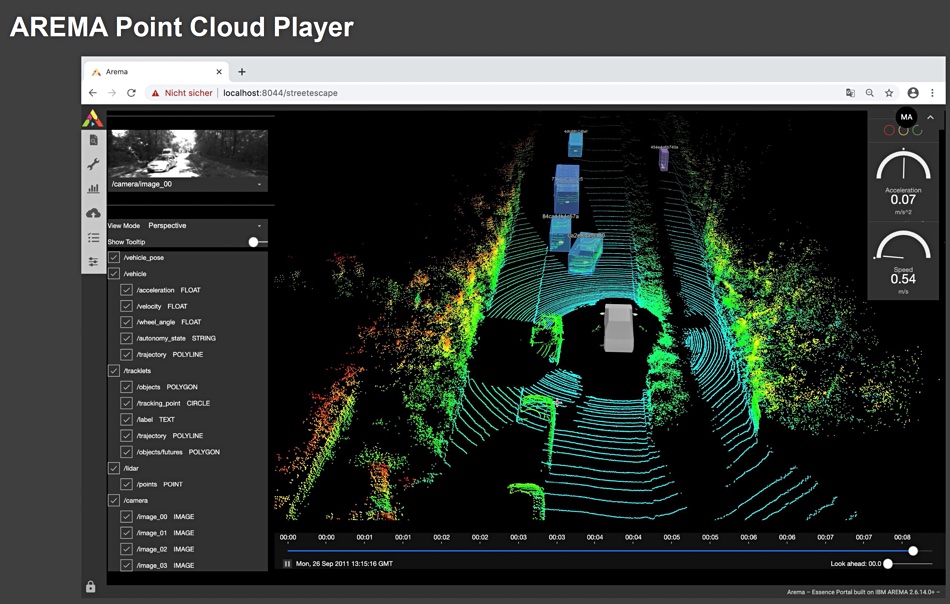Open the browser three-dot menu

[932, 93]
